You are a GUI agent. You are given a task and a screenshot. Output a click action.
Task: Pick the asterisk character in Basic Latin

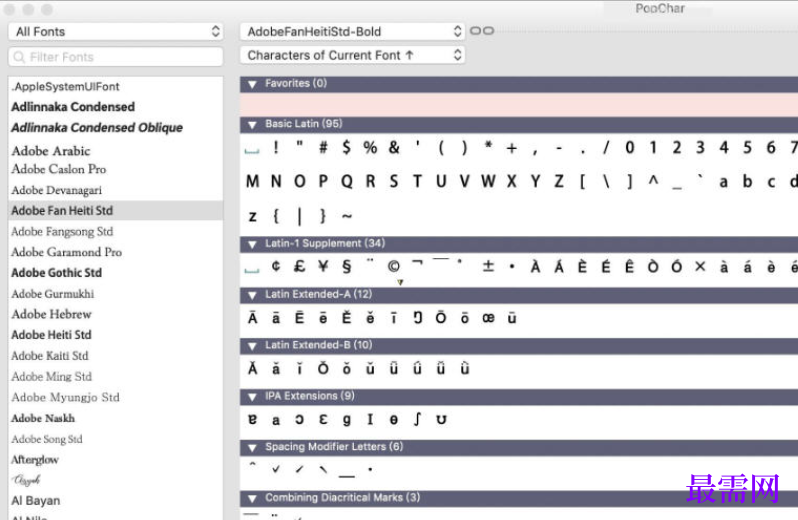point(488,145)
